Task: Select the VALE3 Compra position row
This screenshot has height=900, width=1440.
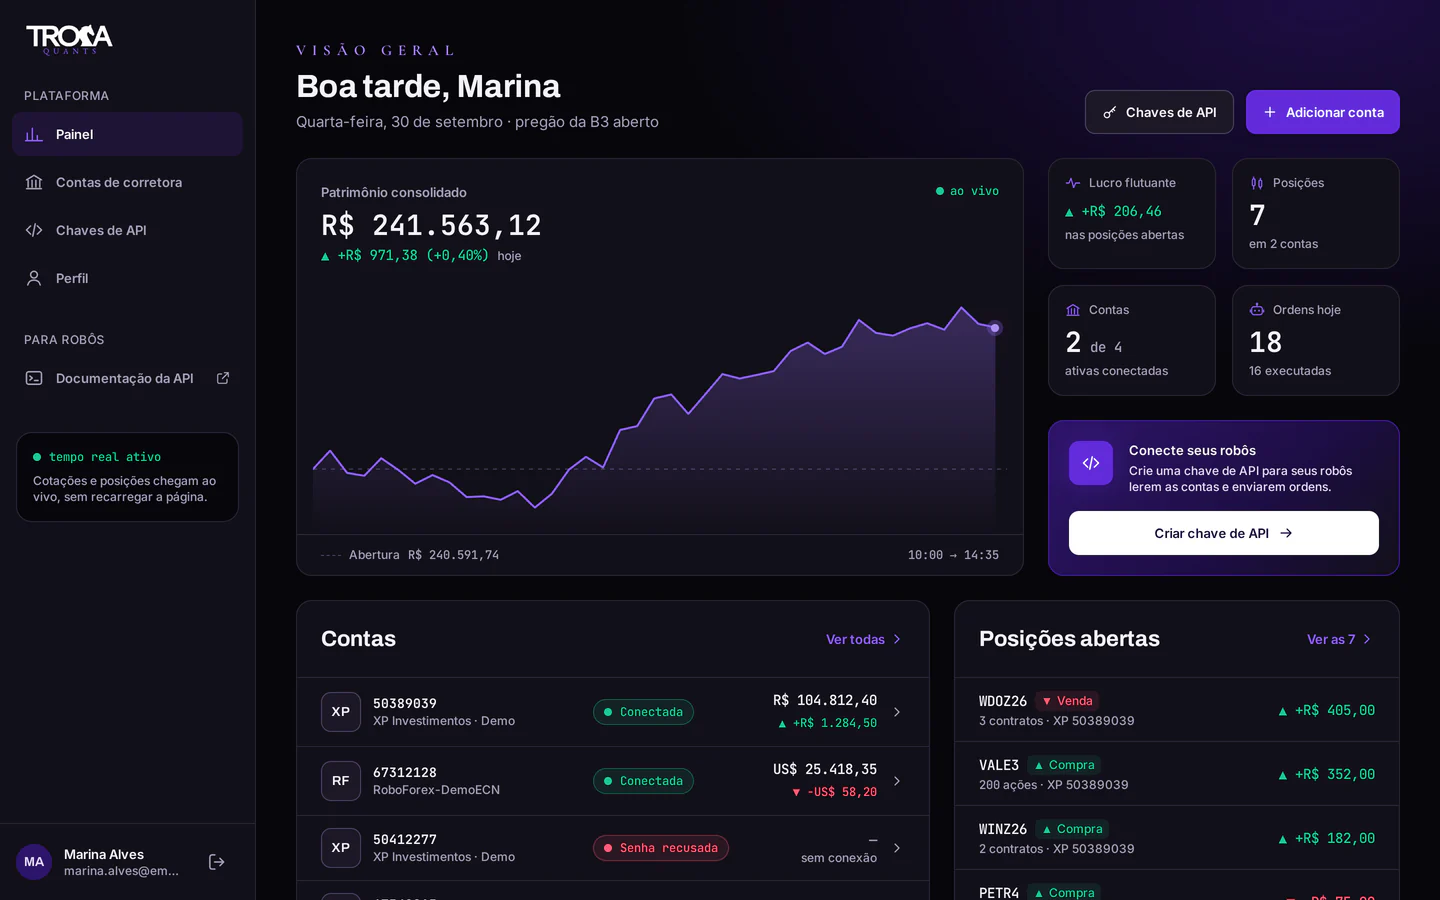Action: 1177,774
